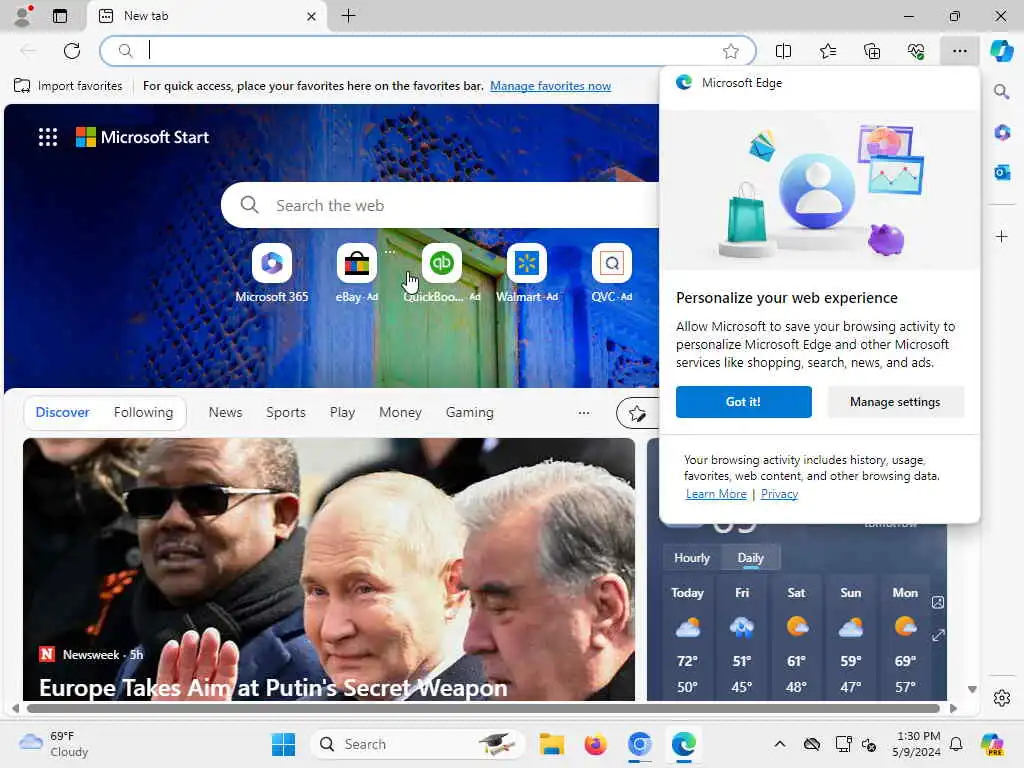The height and width of the screenshot is (768, 1024).
Task: Refresh the current page
Action: coord(72,51)
